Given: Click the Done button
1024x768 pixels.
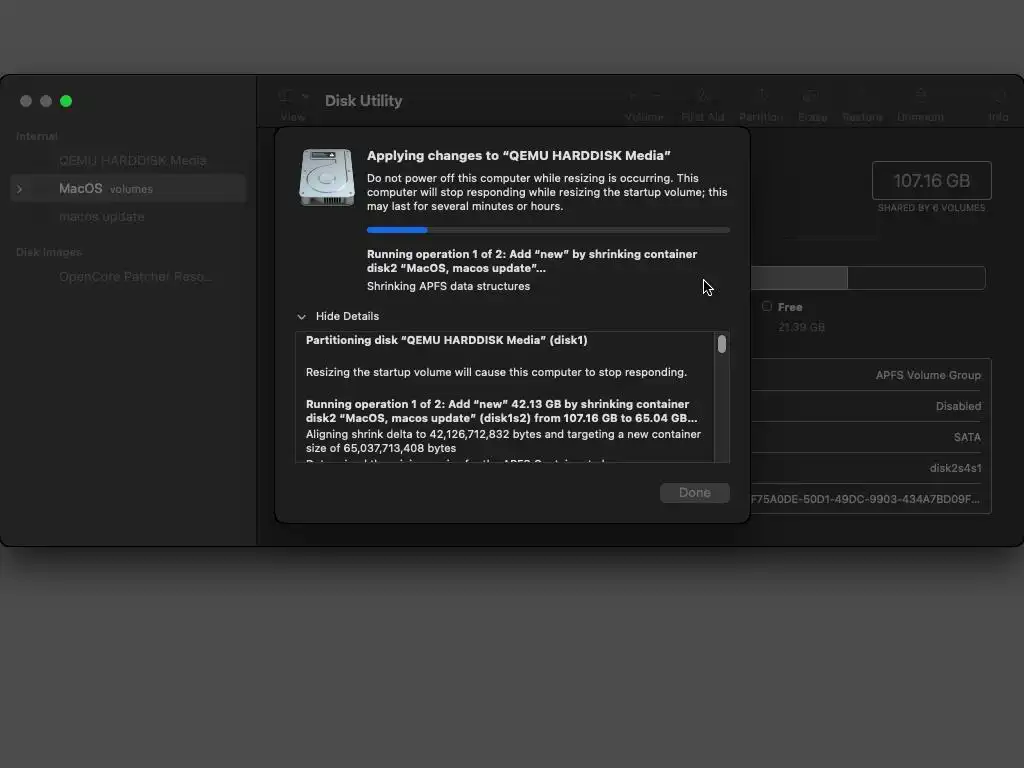Looking at the screenshot, I should coord(695,493).
